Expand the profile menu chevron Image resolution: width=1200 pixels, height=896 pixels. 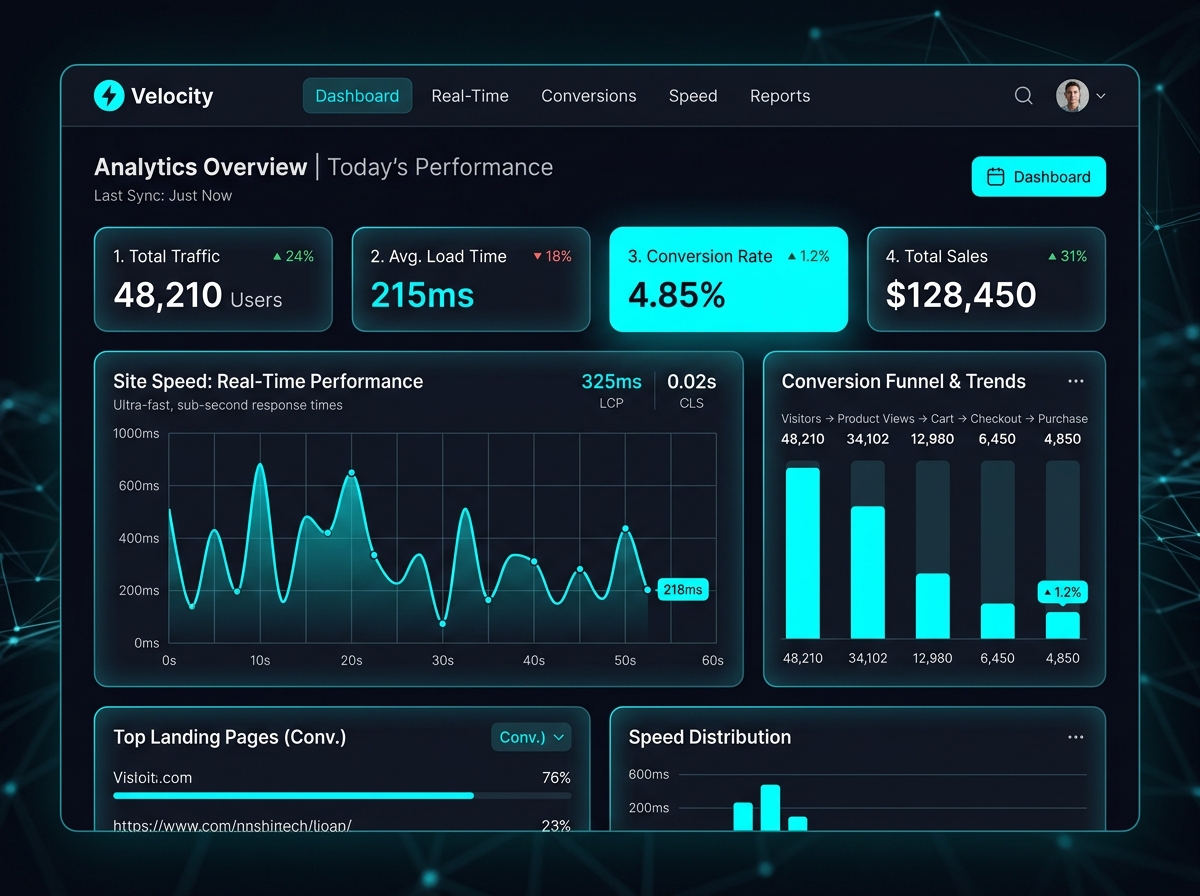1101,96
